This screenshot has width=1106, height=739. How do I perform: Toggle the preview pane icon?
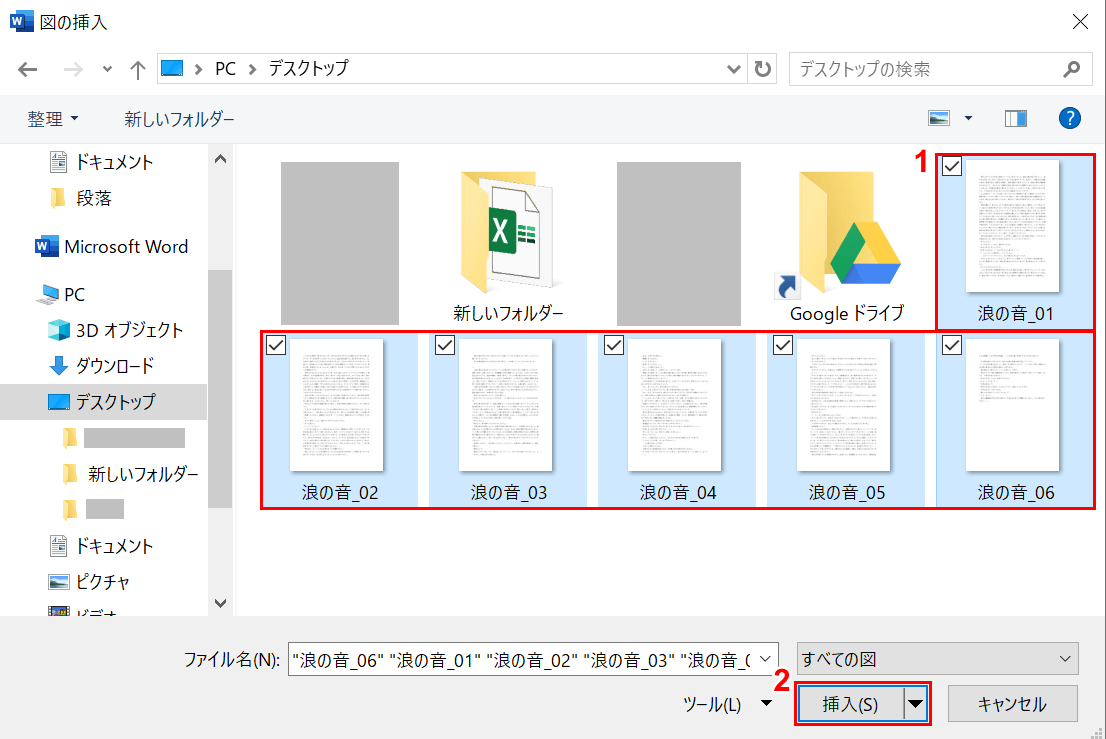(1016, 118)
